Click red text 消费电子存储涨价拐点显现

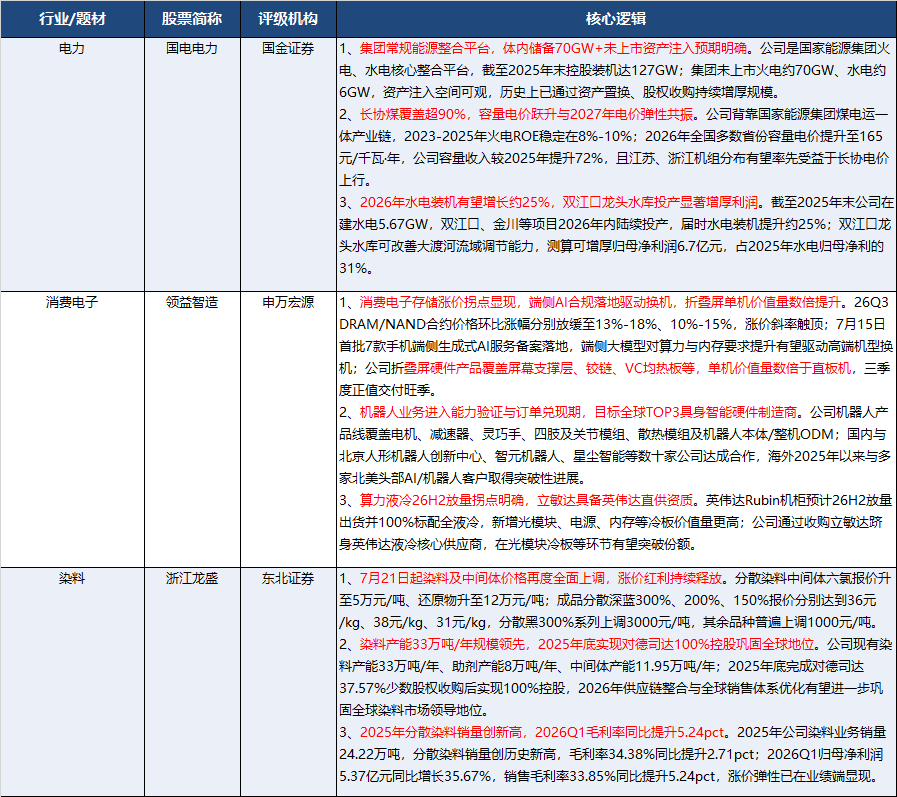click(438, 302)
